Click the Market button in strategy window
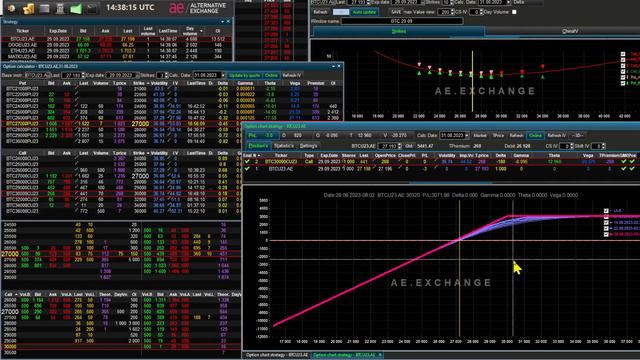 [x=480, y=136]
